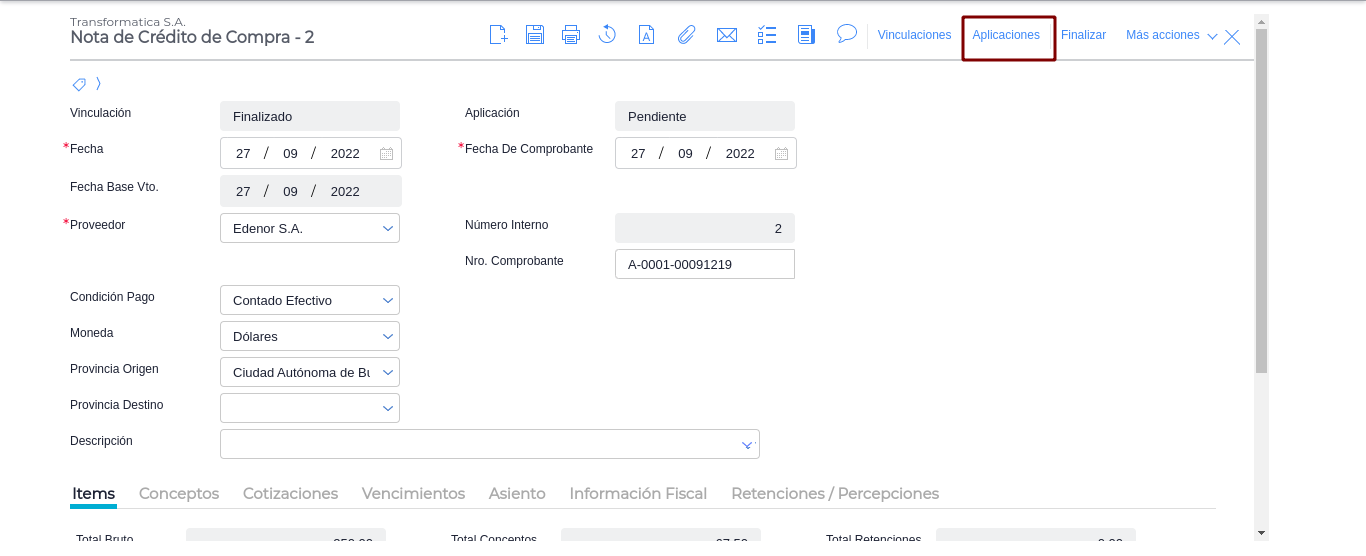1366x556 pixels.
Task: Click the Aplicaciones link
Action: click(1006, 35)
